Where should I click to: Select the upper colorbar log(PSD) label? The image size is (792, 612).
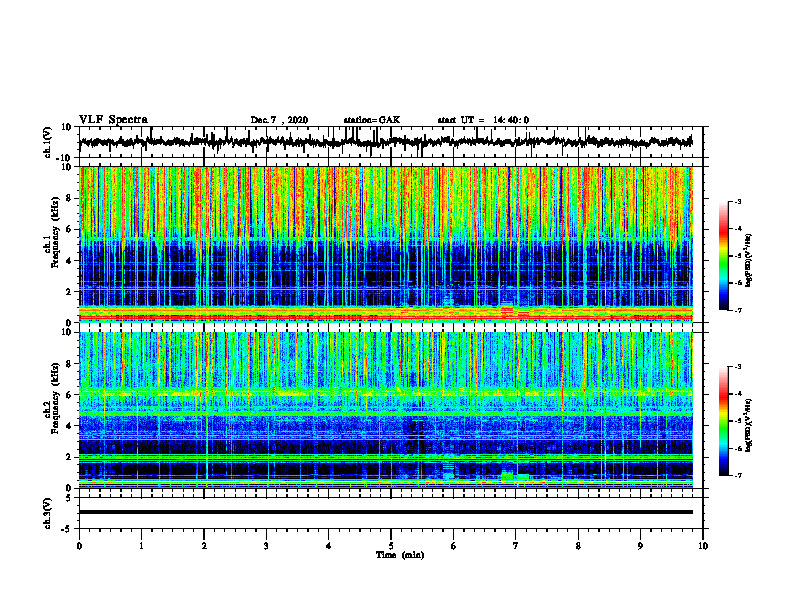[x=749, y=261]
